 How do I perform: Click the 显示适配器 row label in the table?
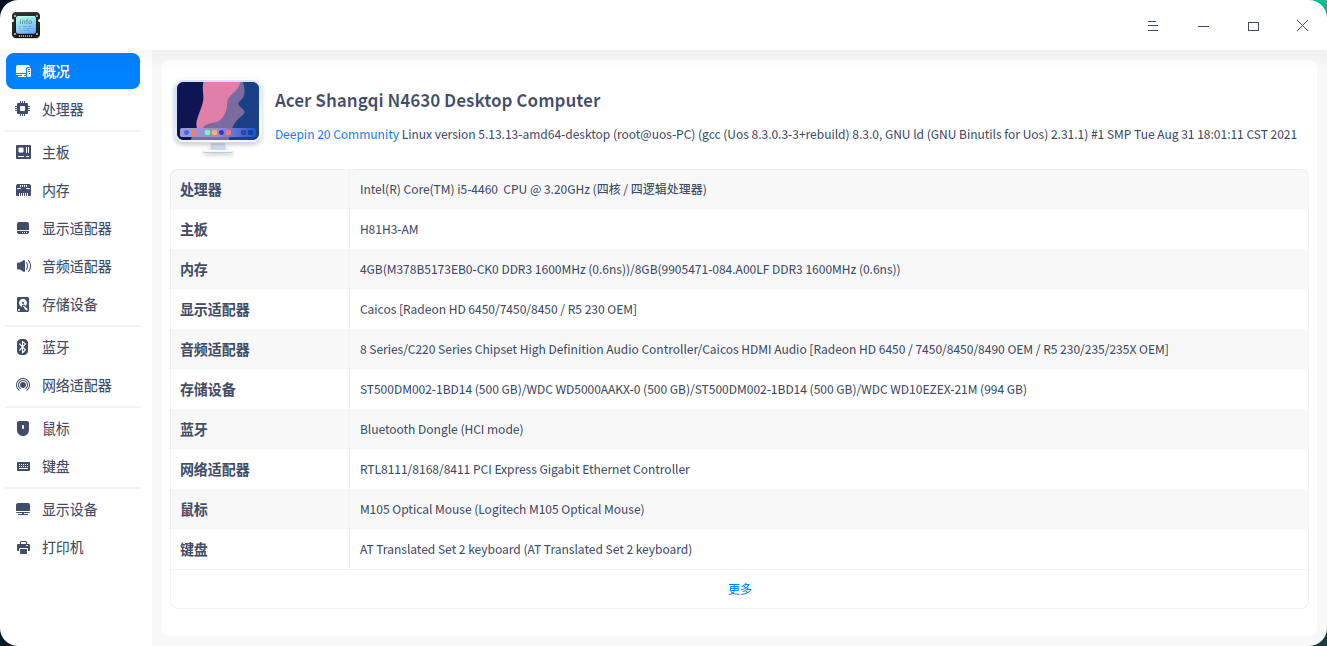tap(215, 309)
